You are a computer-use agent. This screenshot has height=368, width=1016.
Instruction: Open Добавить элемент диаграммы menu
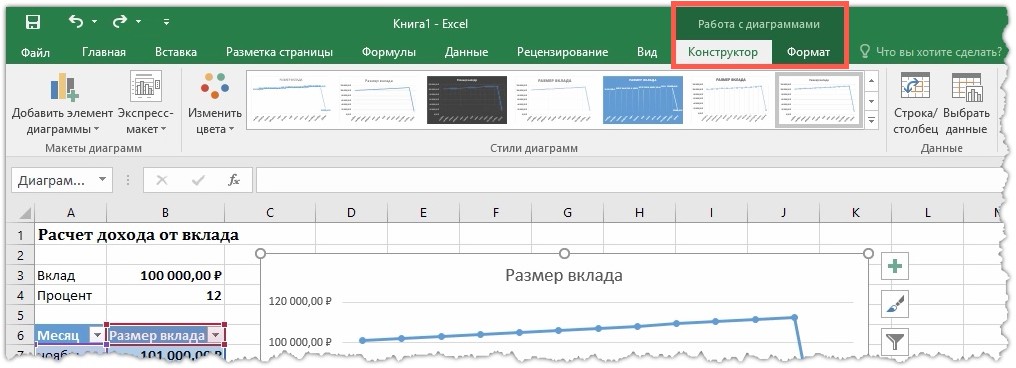pyautogui.click(x=62, y=104)
